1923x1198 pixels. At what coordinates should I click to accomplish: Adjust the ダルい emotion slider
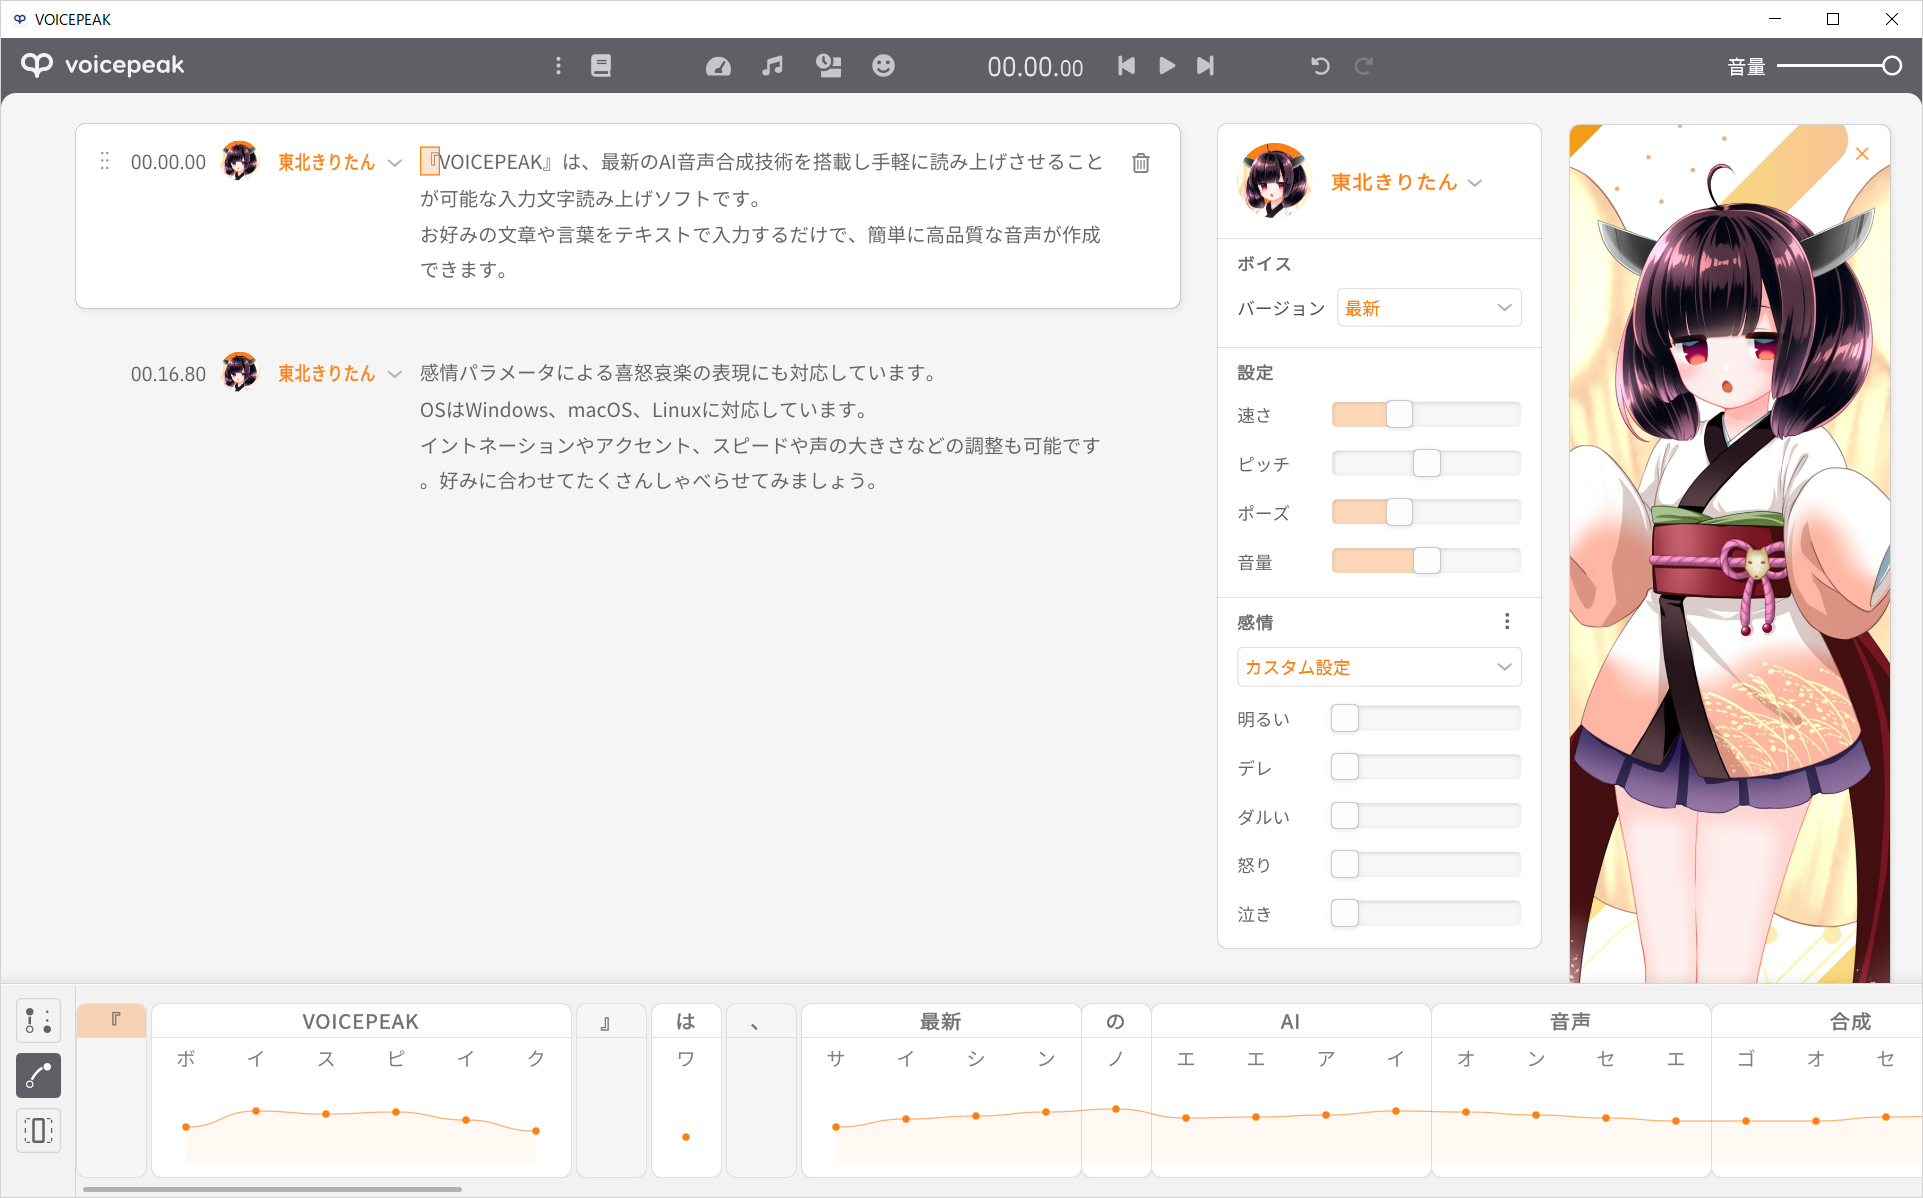point(1426,816)
